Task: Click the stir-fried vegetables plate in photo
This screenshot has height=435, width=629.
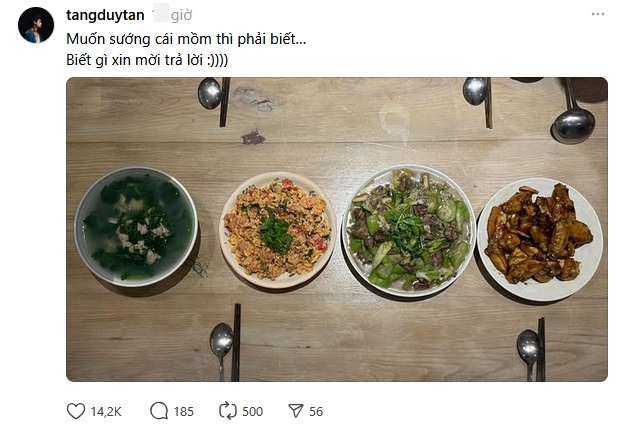Action: pos(407,229)
